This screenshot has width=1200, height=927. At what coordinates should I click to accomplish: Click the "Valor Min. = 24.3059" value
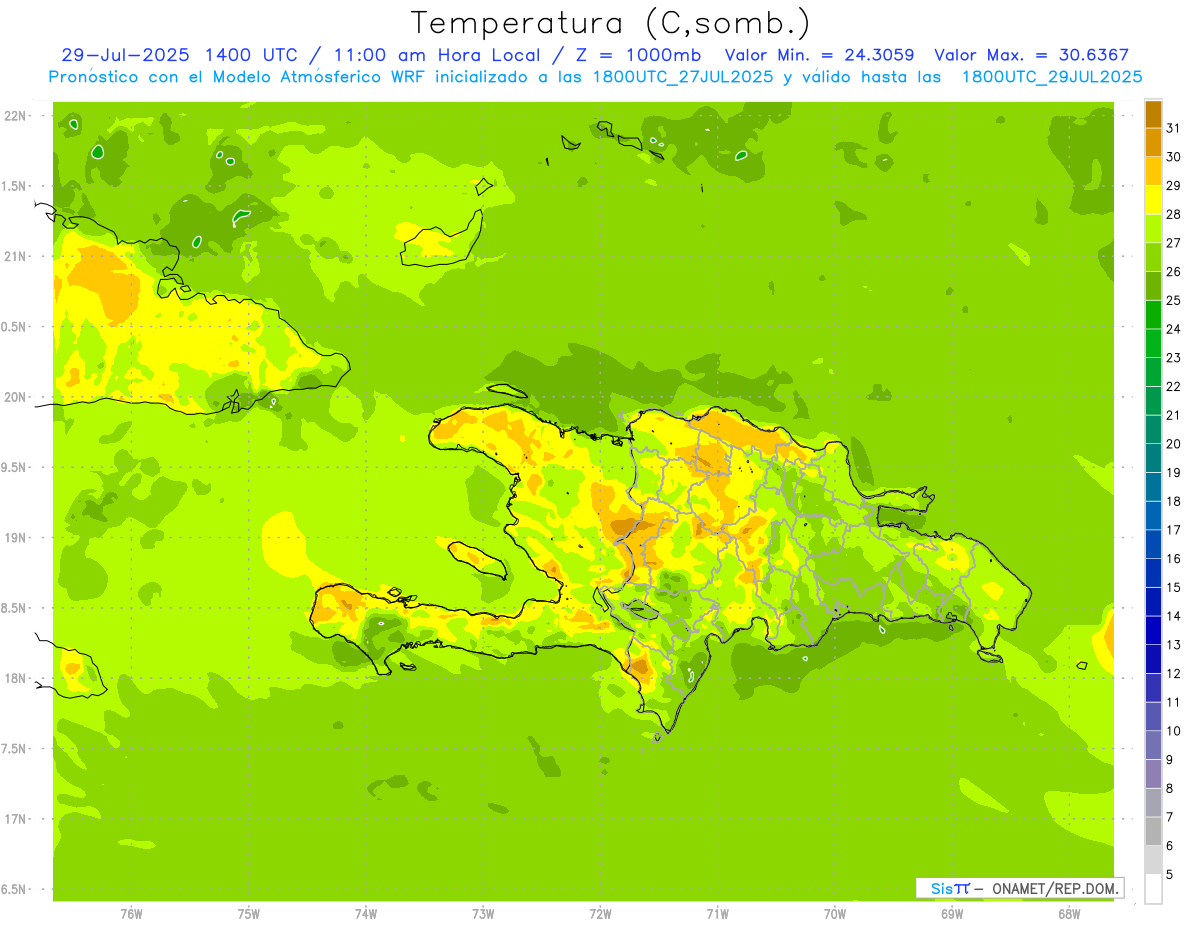(x=819, y=55)
